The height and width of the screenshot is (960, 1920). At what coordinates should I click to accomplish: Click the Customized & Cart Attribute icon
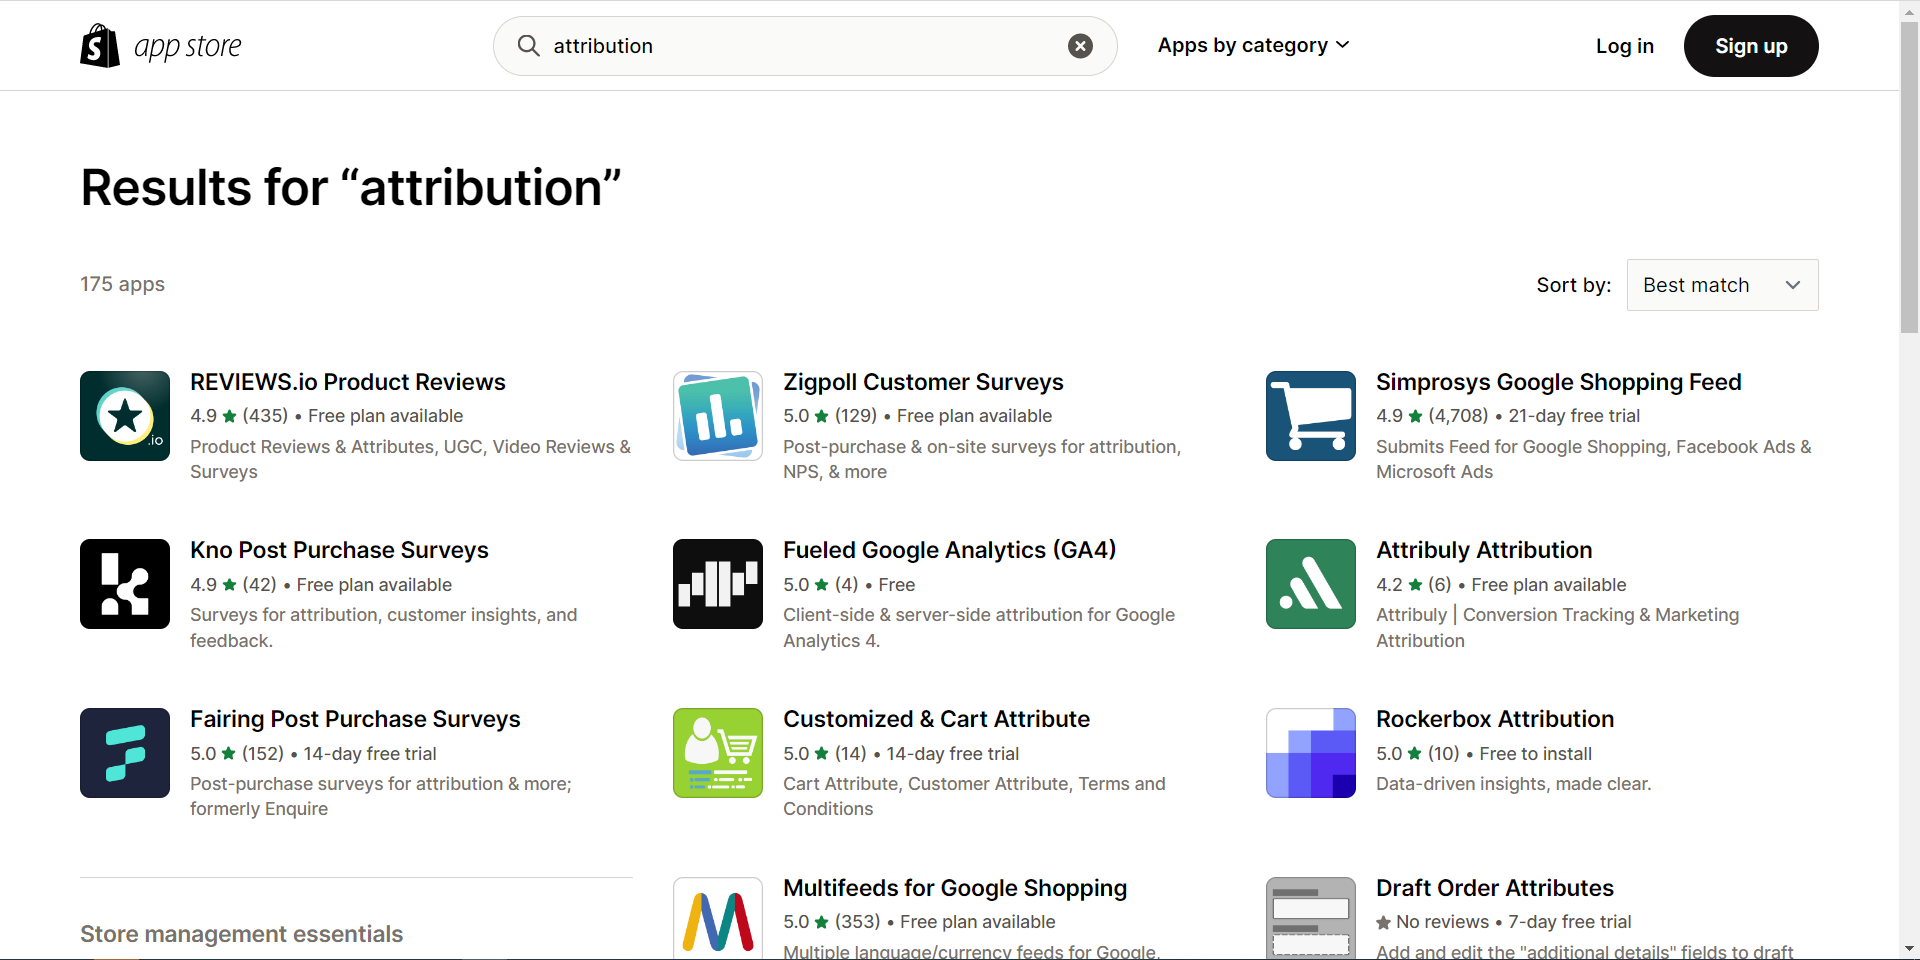718,753
